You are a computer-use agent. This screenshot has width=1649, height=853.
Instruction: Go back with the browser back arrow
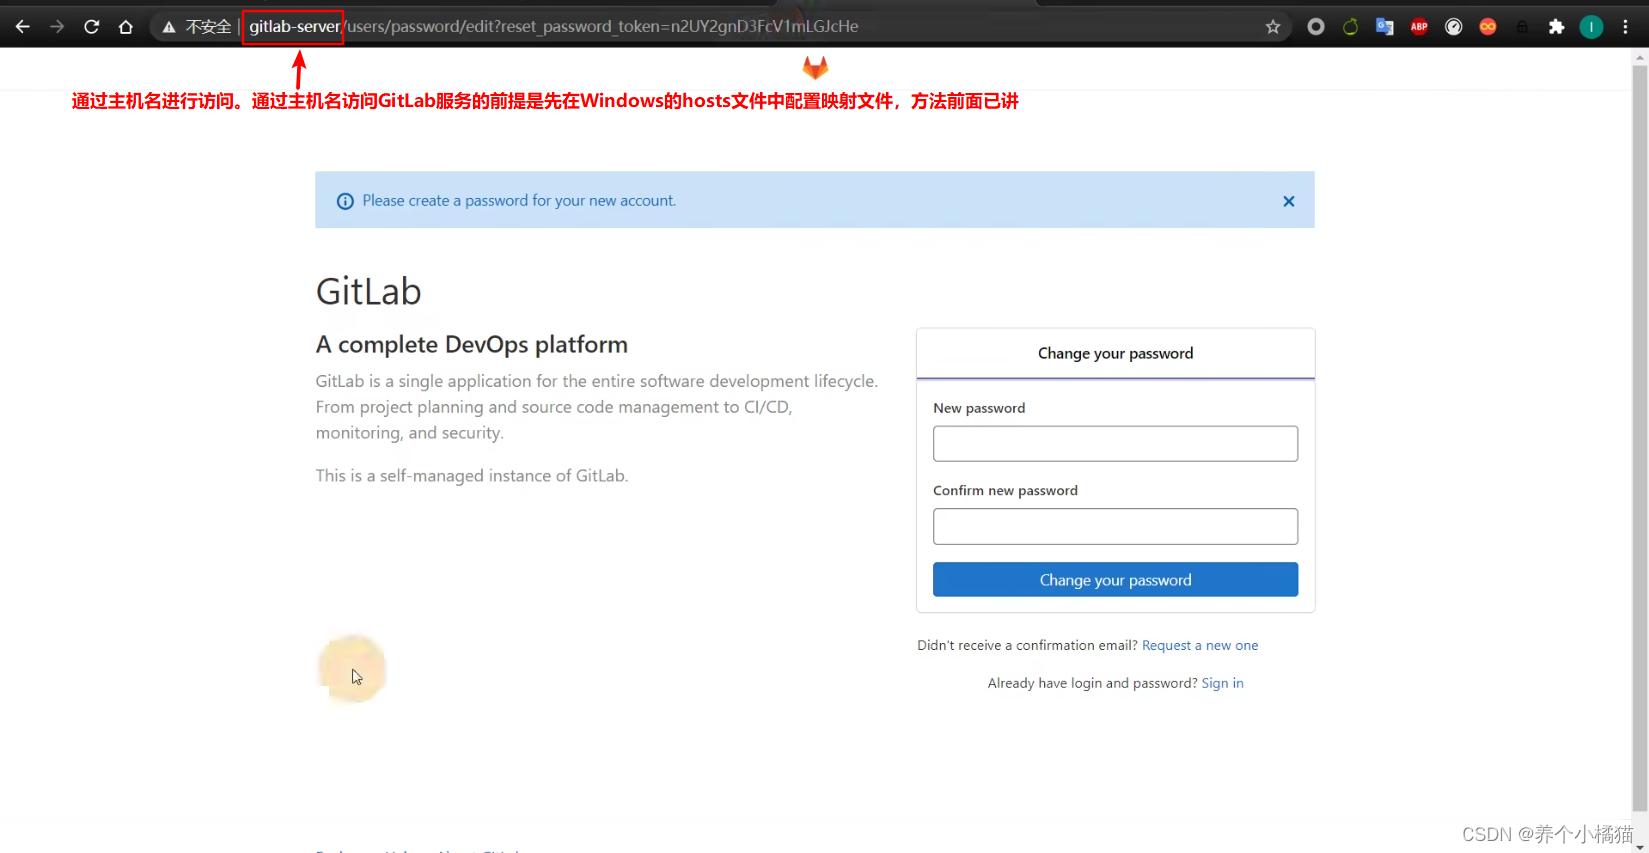pyautogui.click(x=22, y=27)
